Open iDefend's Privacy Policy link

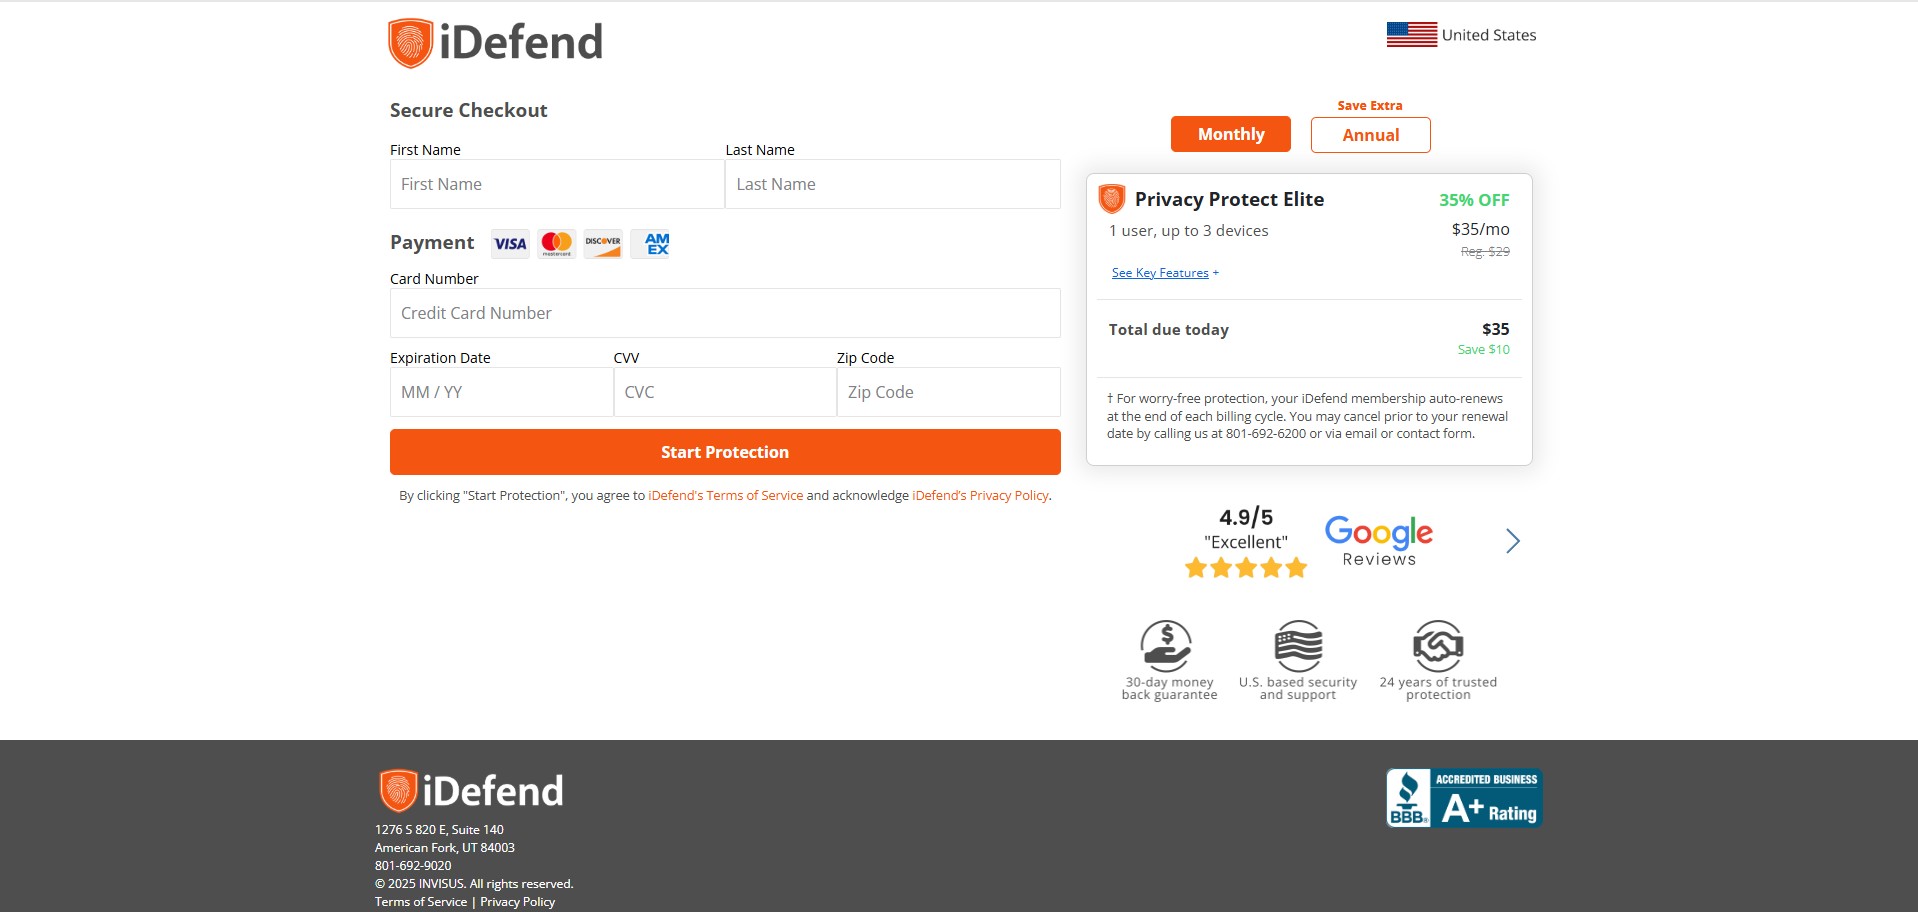point(980,496)
